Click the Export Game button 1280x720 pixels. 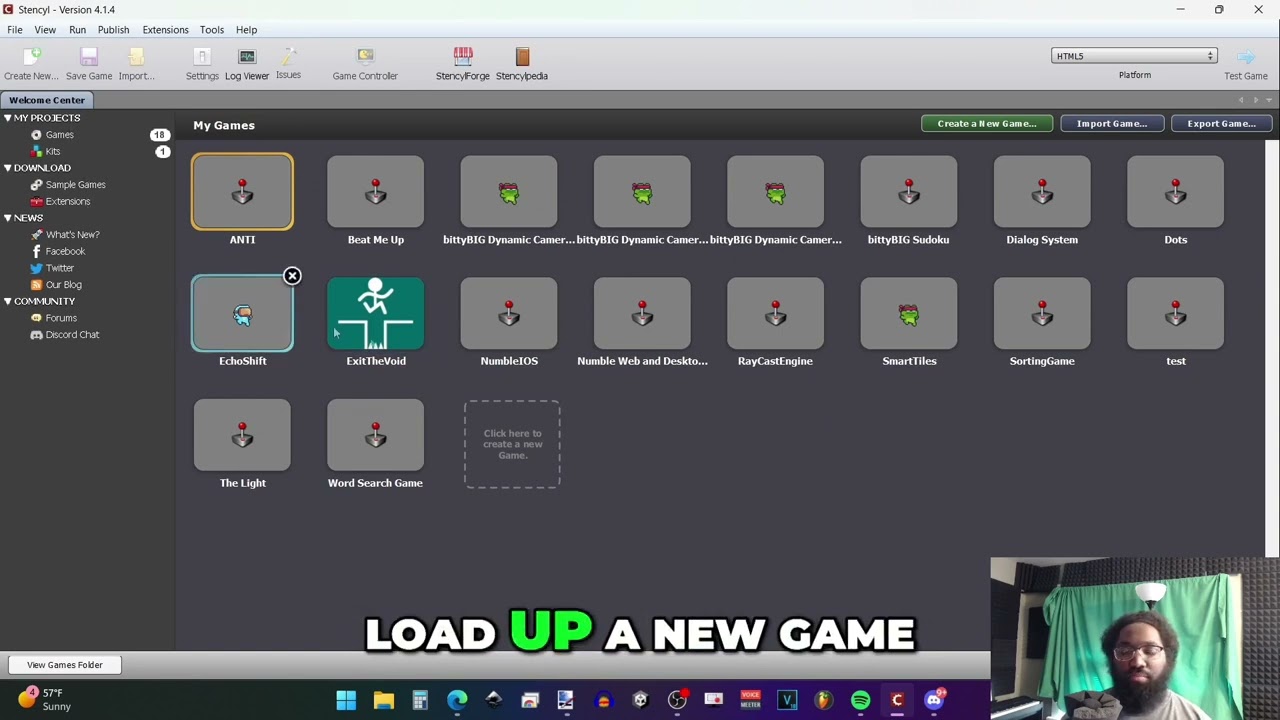1221,123
